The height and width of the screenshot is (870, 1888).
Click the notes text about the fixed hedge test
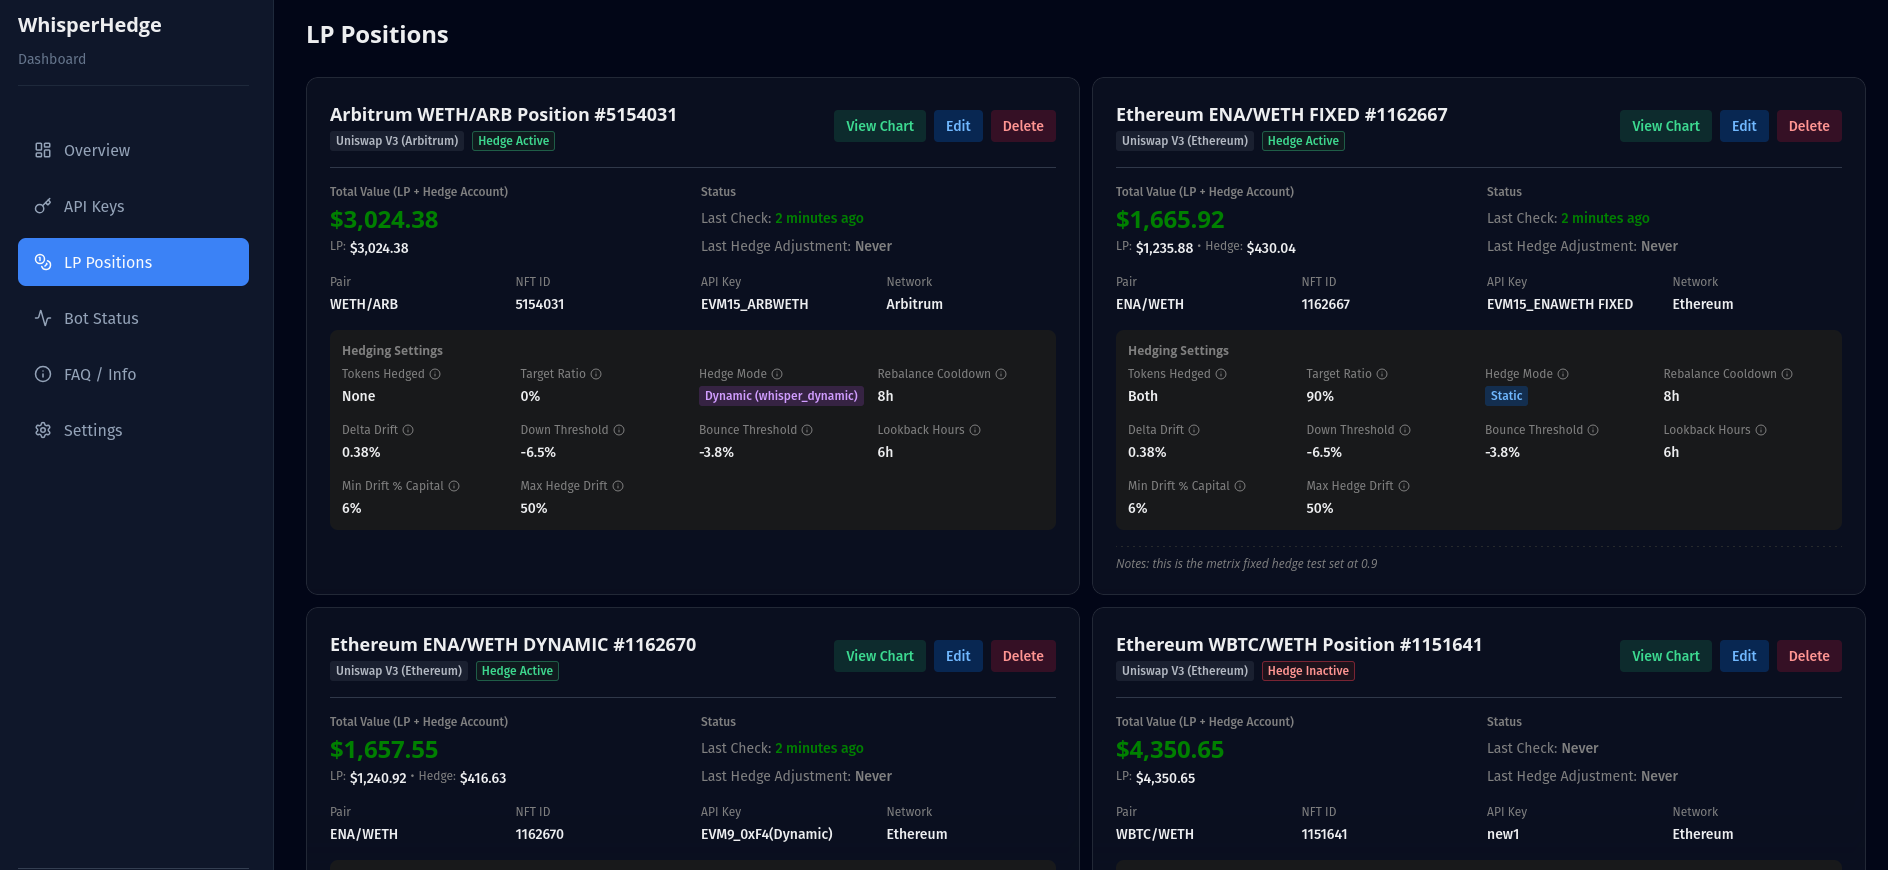1246,564
